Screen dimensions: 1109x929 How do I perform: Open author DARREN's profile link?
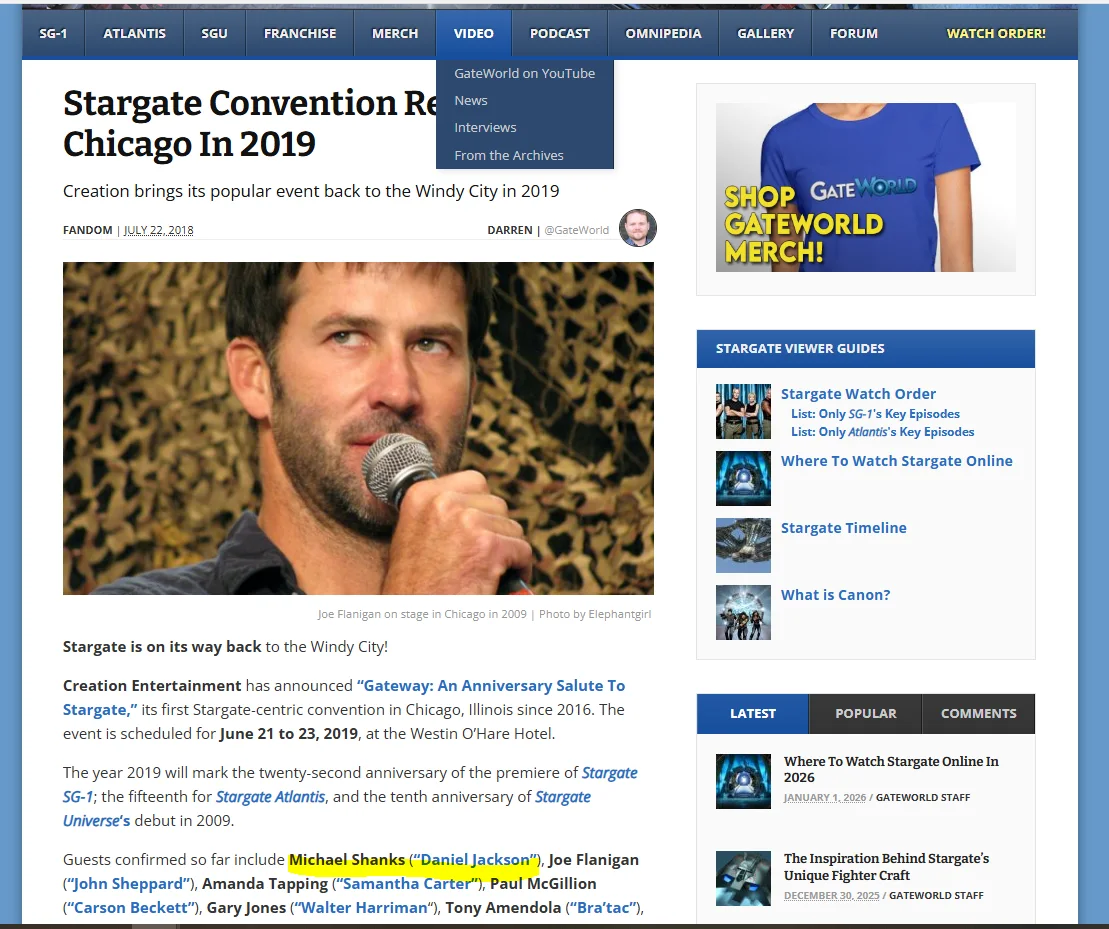pyautogui.click(x=509, y=230)
